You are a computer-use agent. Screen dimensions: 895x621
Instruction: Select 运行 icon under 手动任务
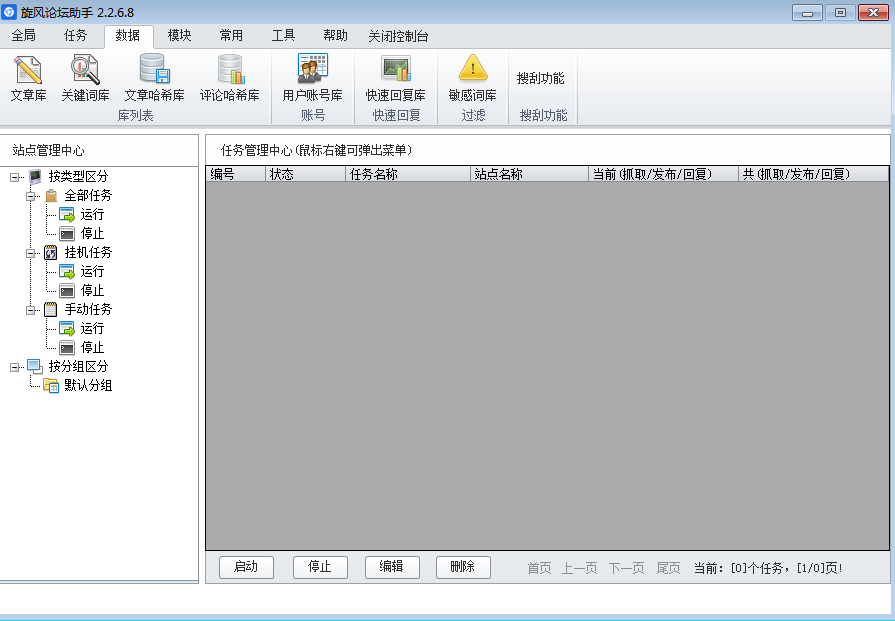(x=67, y=329)
